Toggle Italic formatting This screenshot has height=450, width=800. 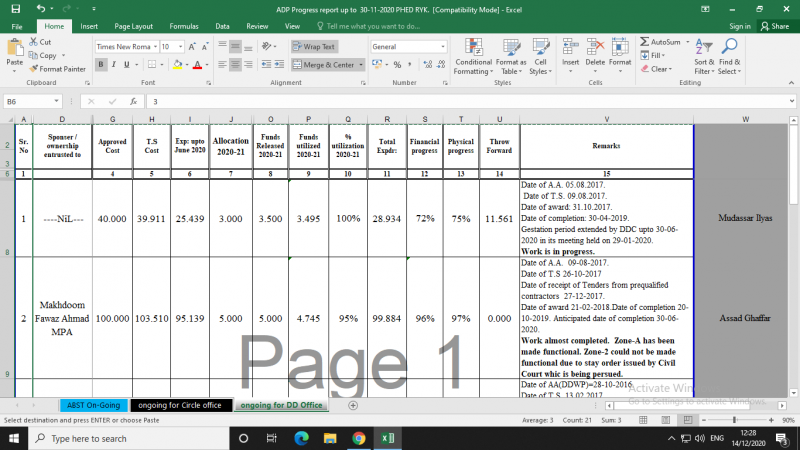point(113,65)
